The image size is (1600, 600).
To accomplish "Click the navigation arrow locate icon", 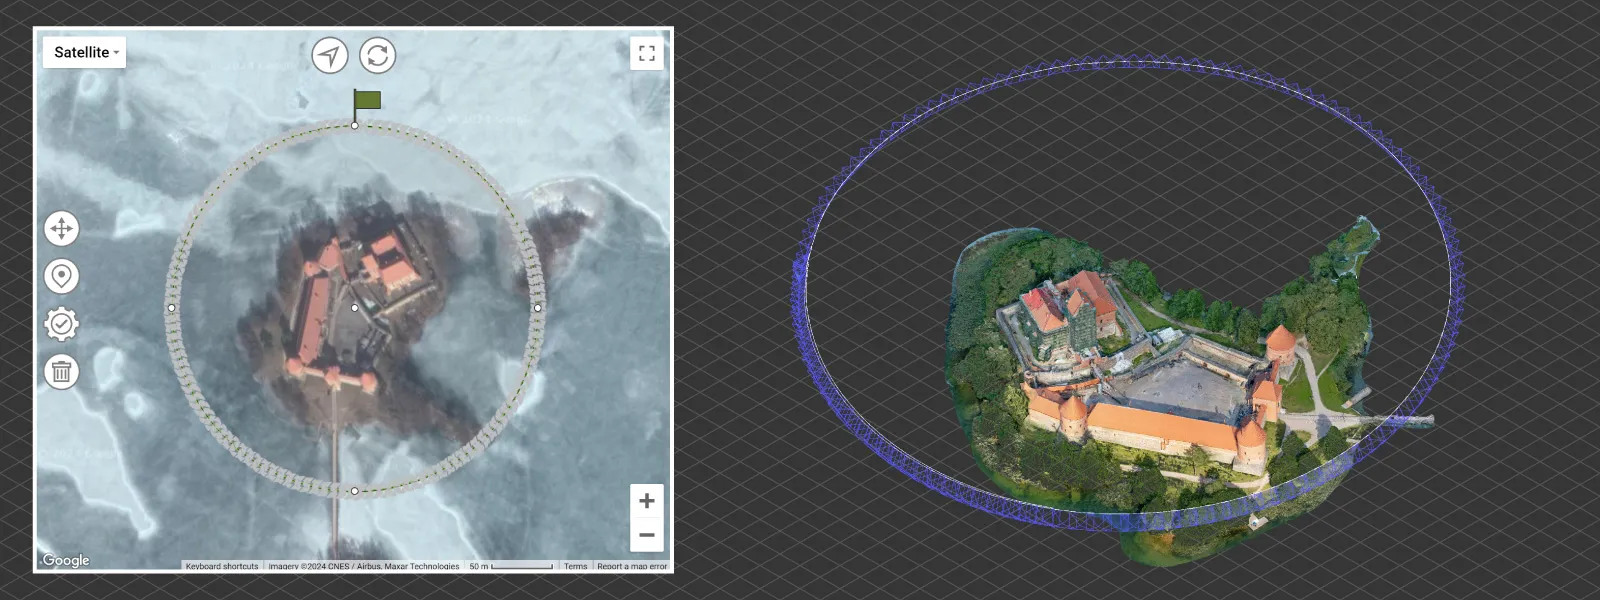I will (x=330, y=55).
